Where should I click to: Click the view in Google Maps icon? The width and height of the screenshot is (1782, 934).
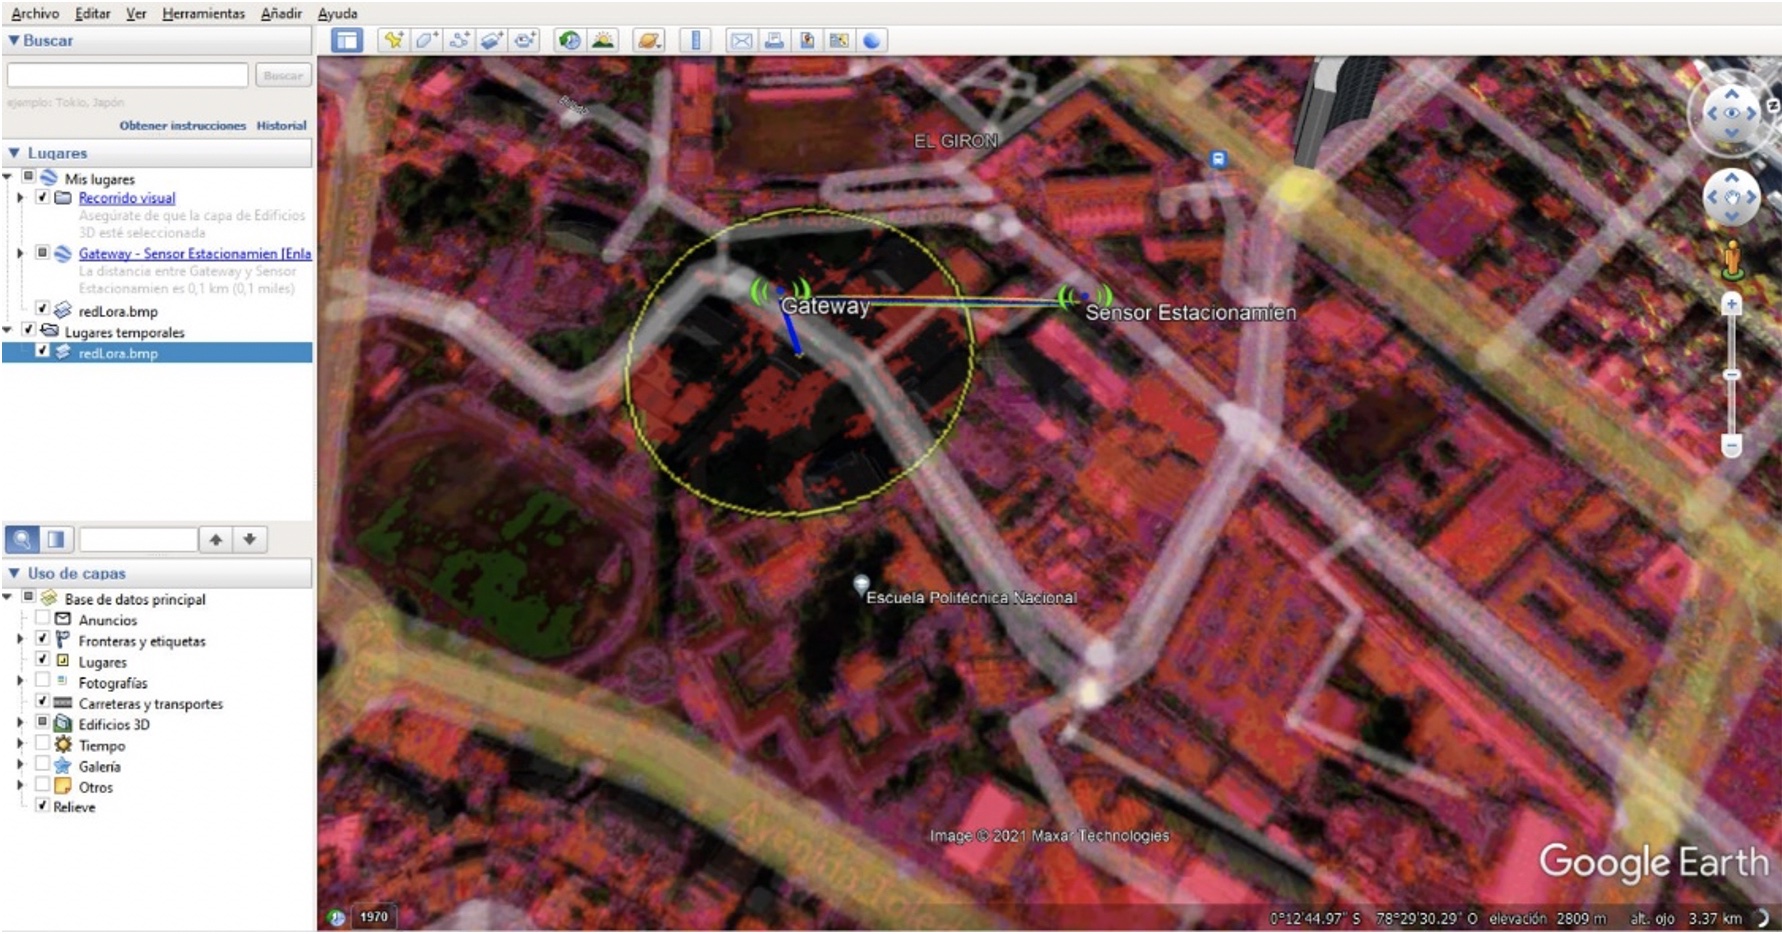(839, 40)
